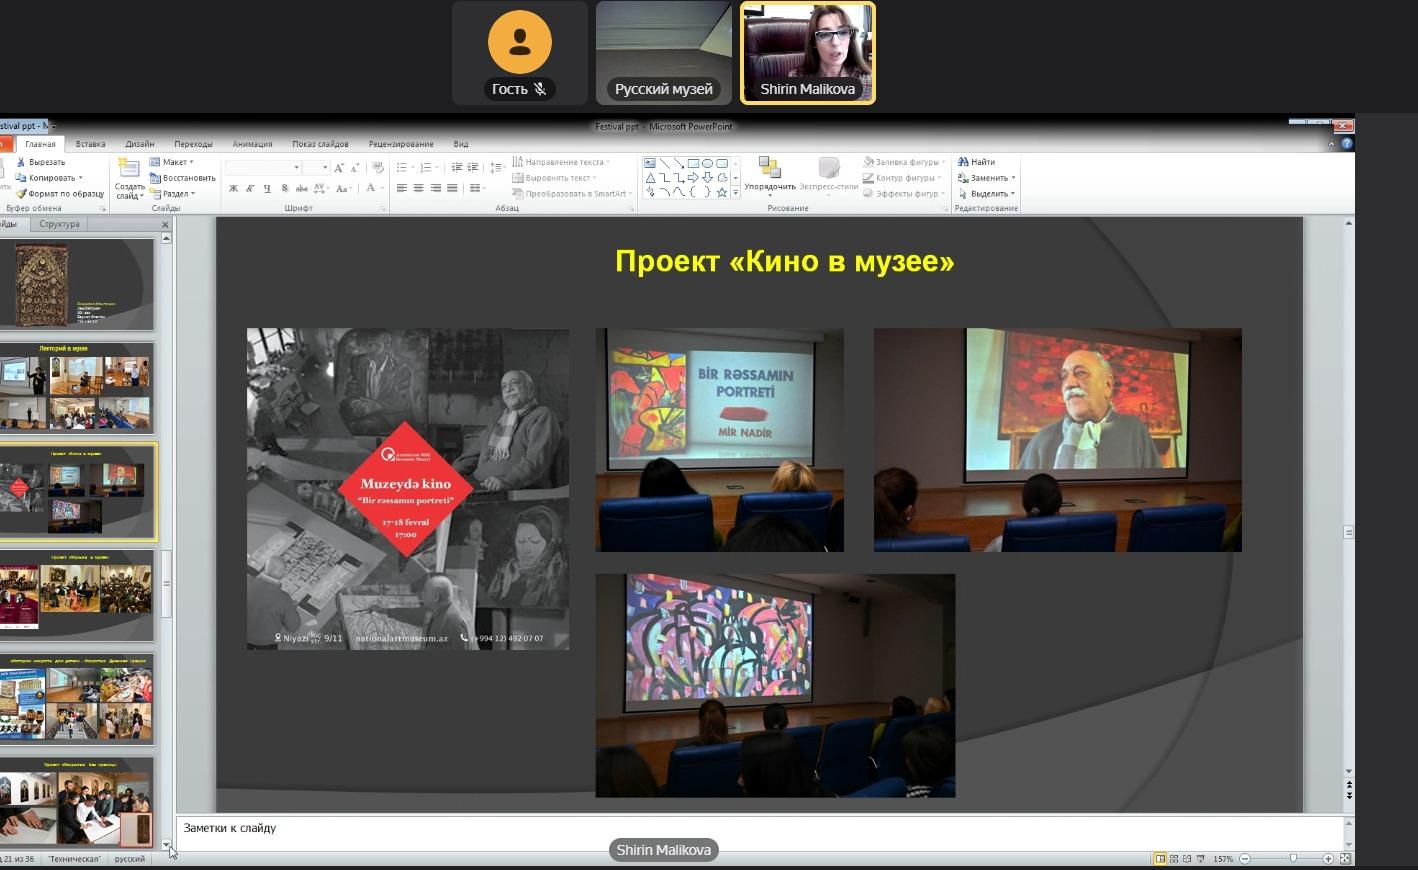Screen dimensions: 1418x870
Task: Align text right in paragraph group
Action: tap(436, 188)
